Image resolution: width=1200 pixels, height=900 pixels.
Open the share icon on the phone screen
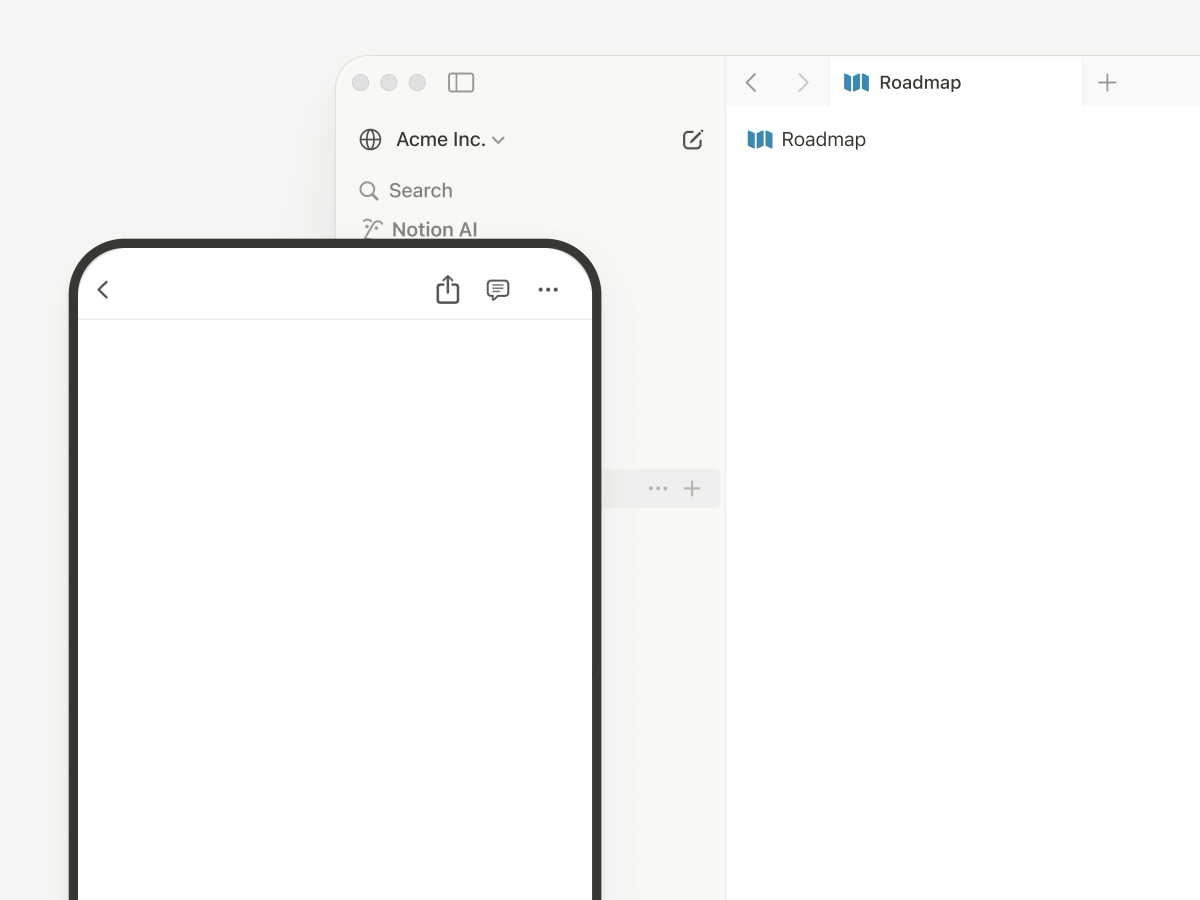pos(447,289)
